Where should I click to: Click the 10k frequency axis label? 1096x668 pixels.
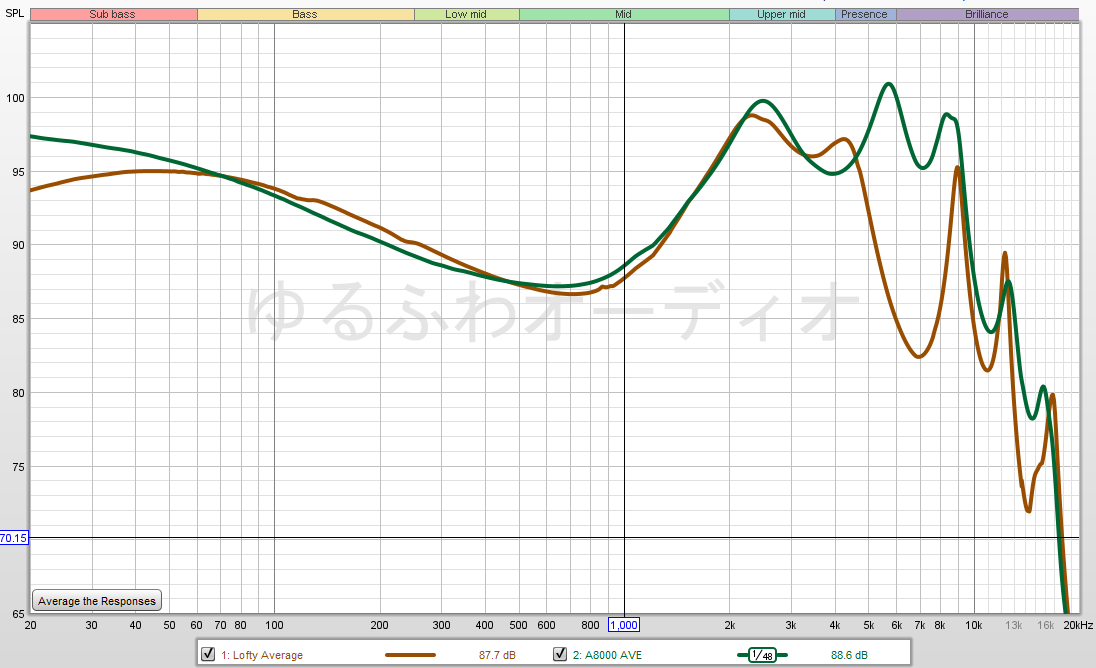pyautogui.click(x=974, y=625)
